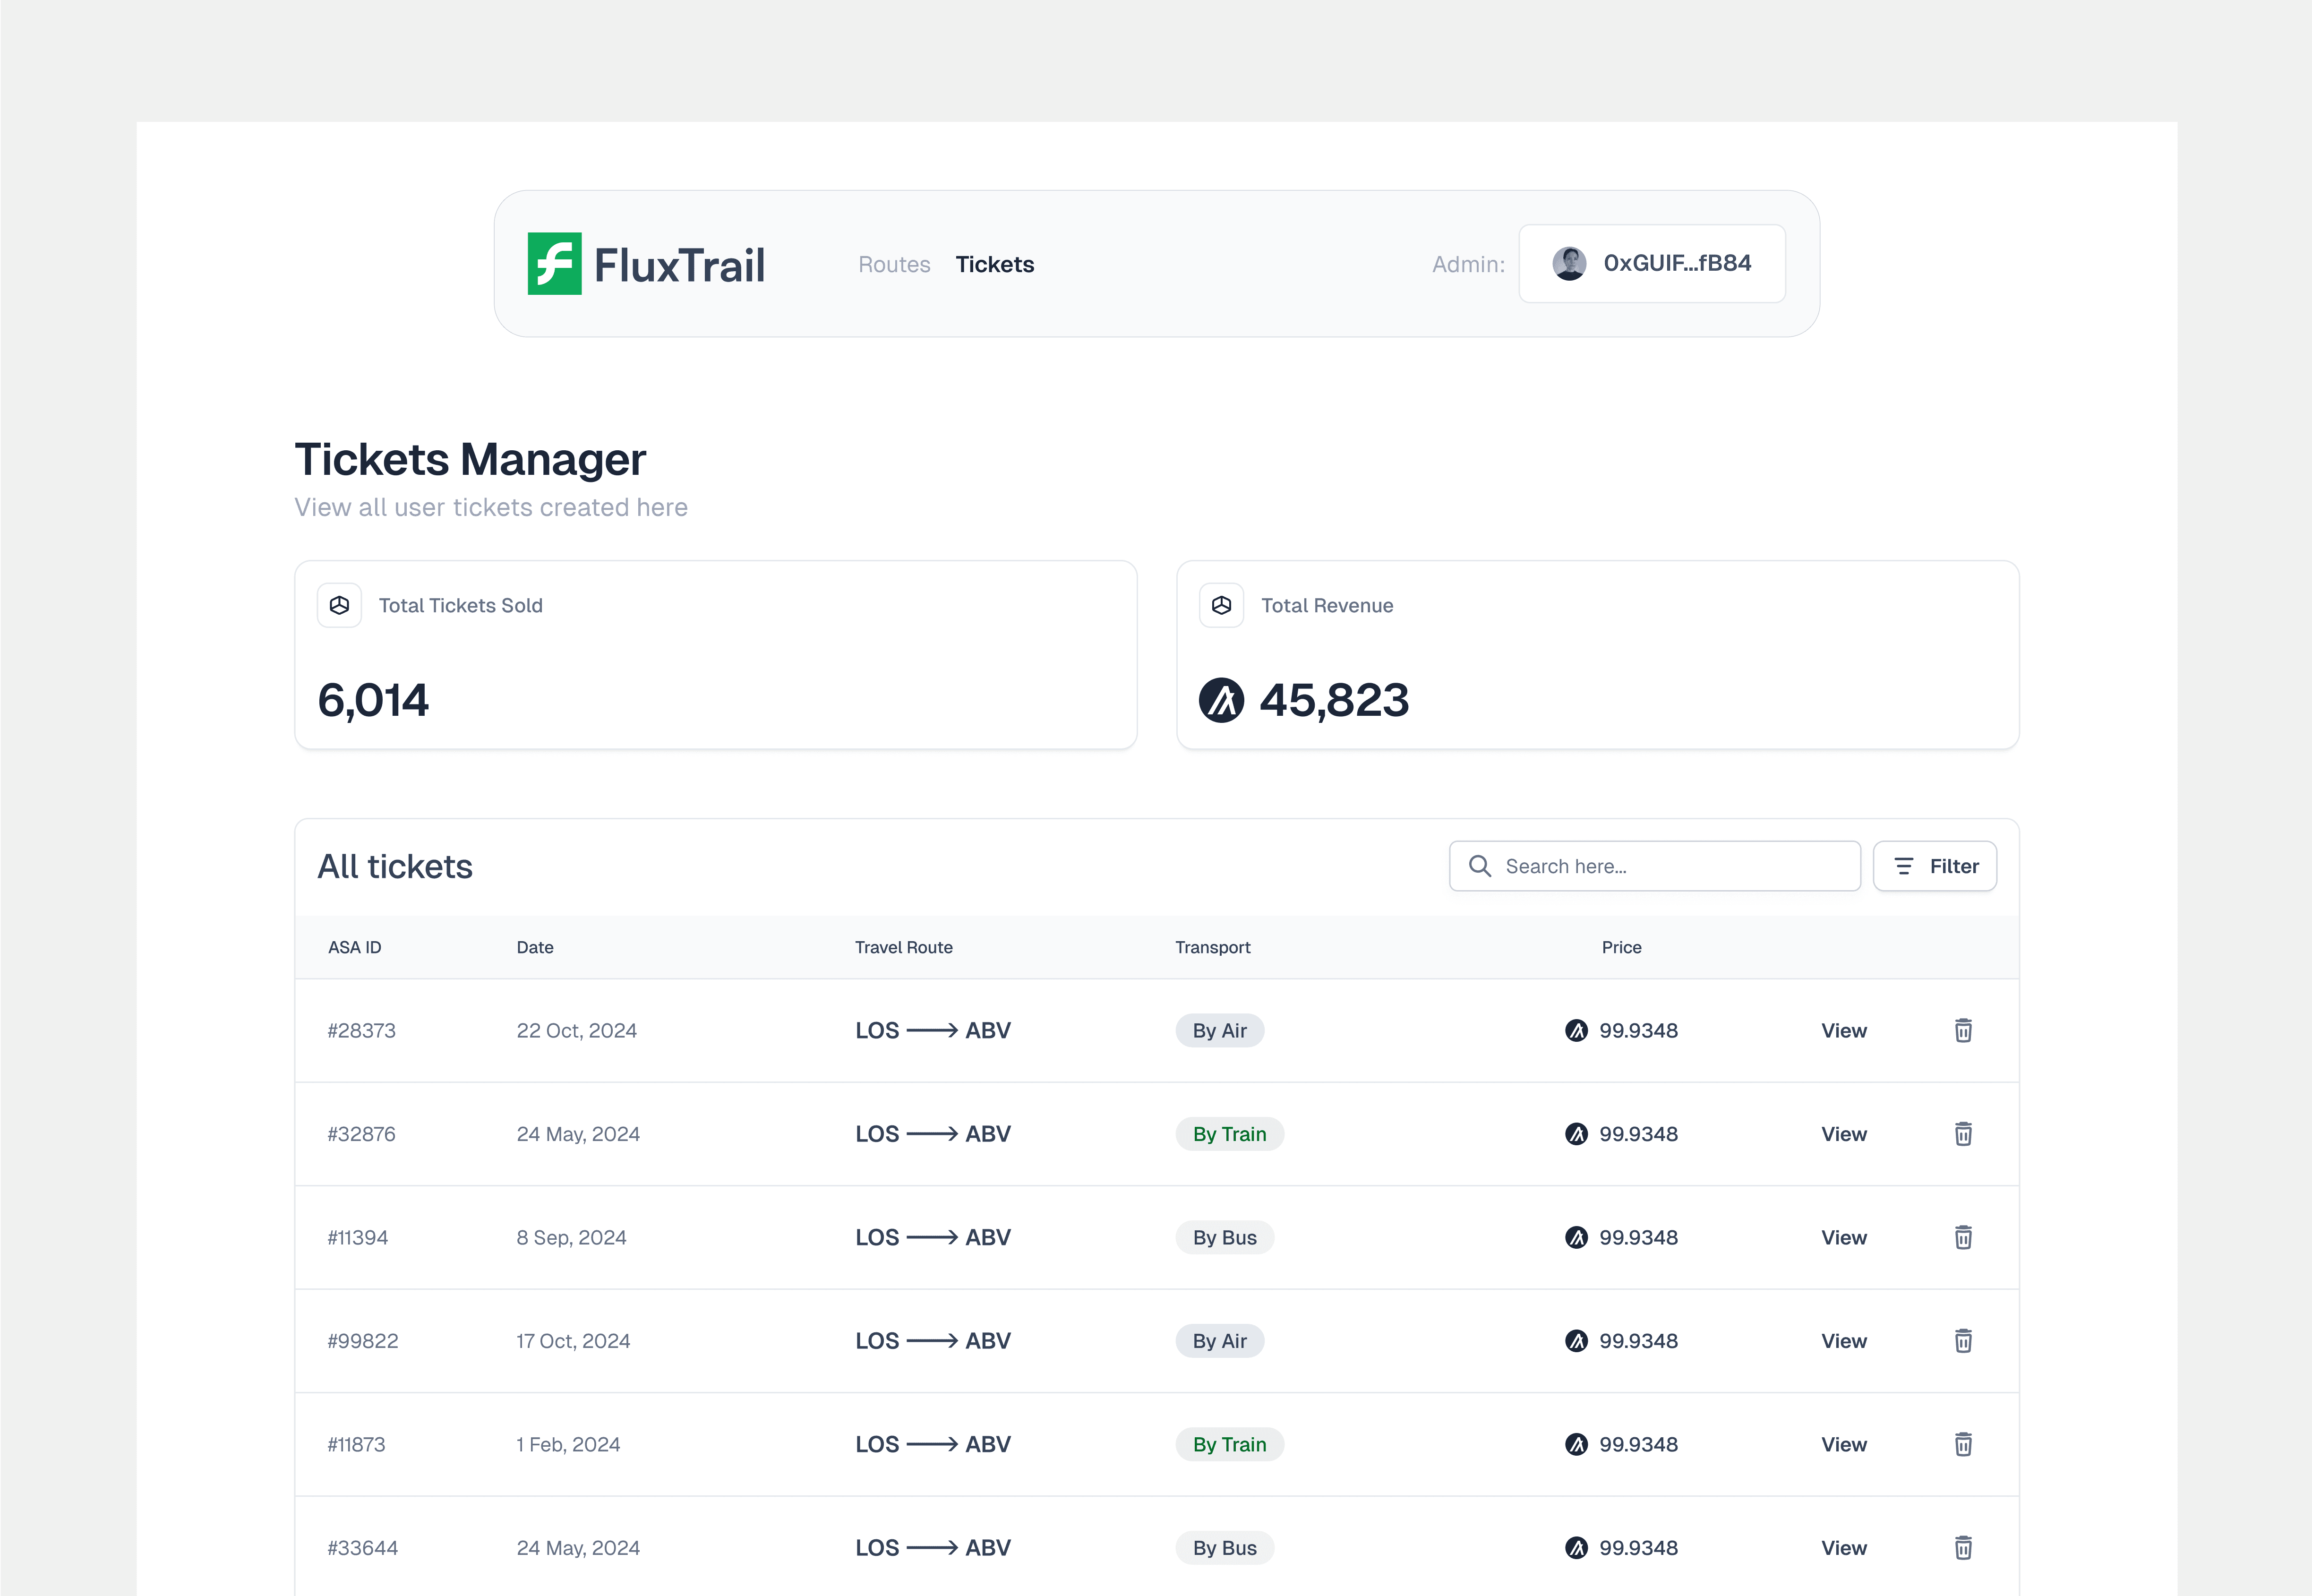Image resolution: width=2312 pixels, height=1596 pixels.
Task: View details of ticket #28373
Action: coord(1843,1030)
